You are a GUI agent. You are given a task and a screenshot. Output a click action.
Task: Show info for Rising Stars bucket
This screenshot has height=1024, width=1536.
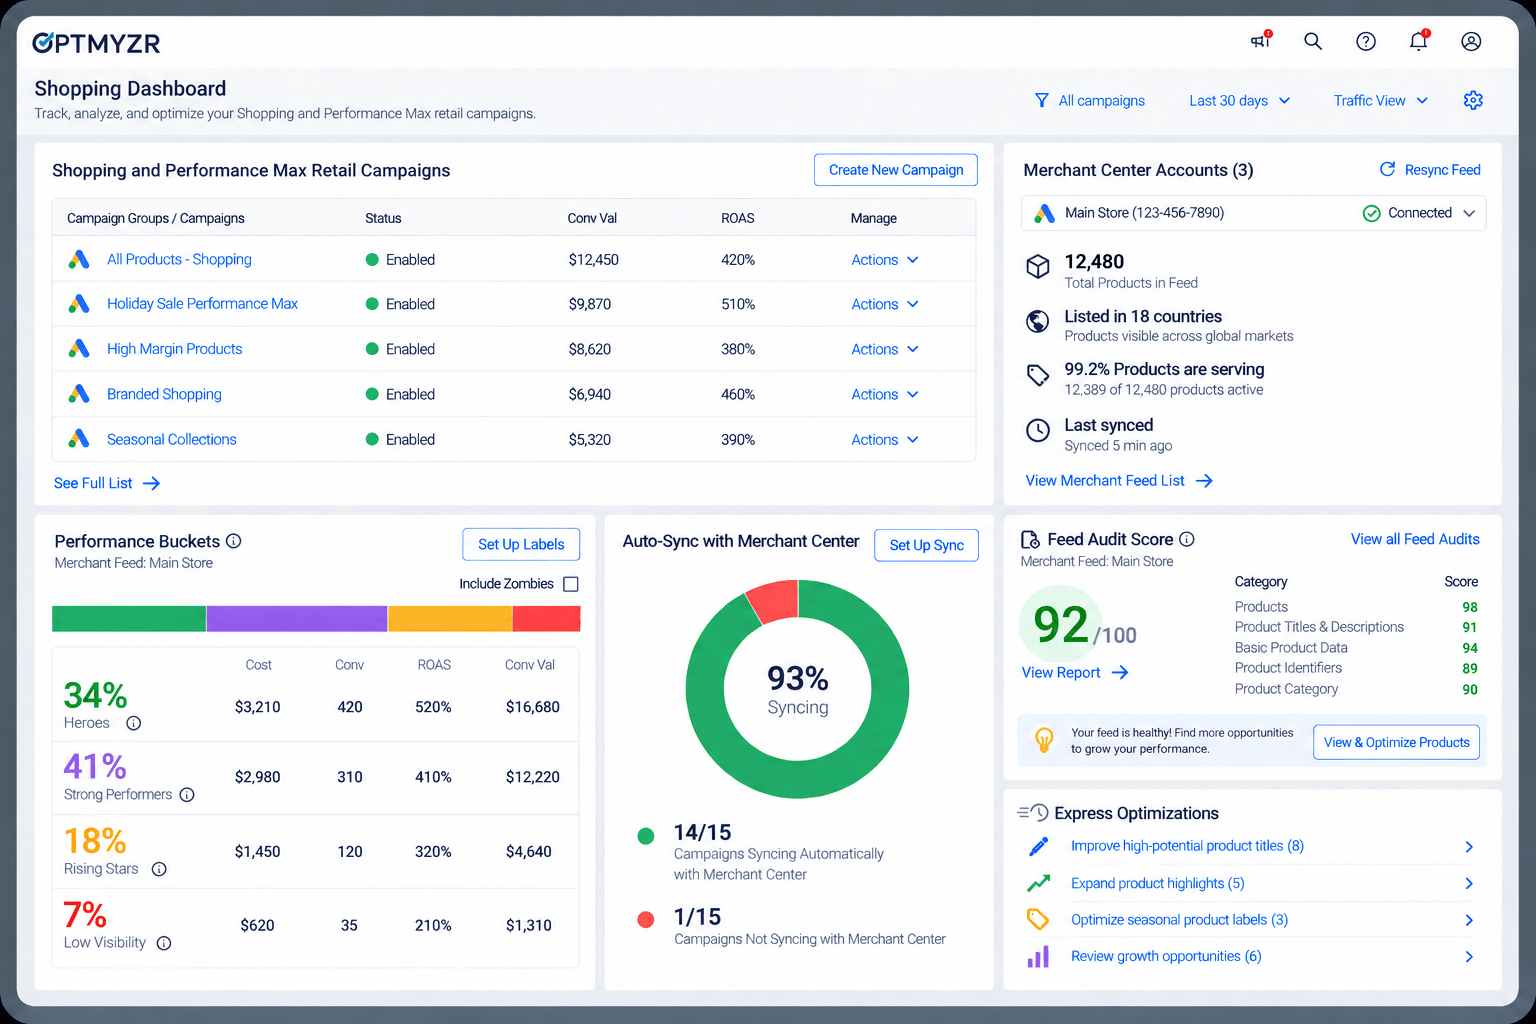(159, 869)
